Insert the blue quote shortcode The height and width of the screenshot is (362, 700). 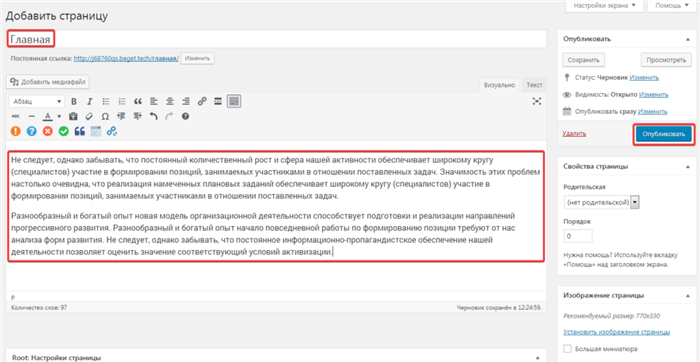pyautogui.click(x=80, y=131)
